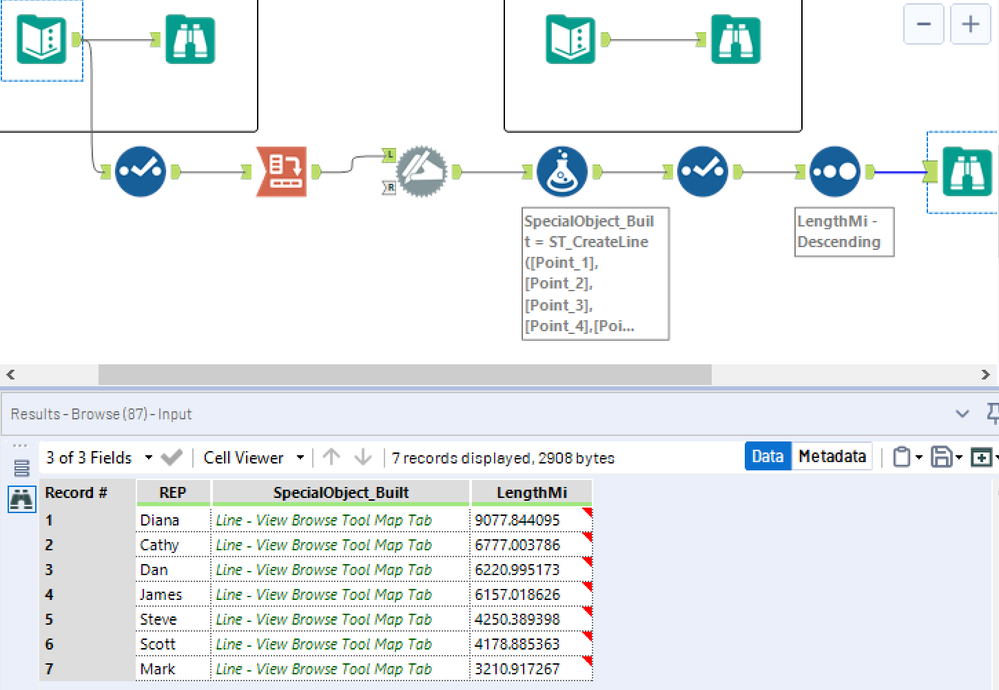Click the messages list icon in Results sidebar
The width and height of the screenshot is (999, 690).
21,468
